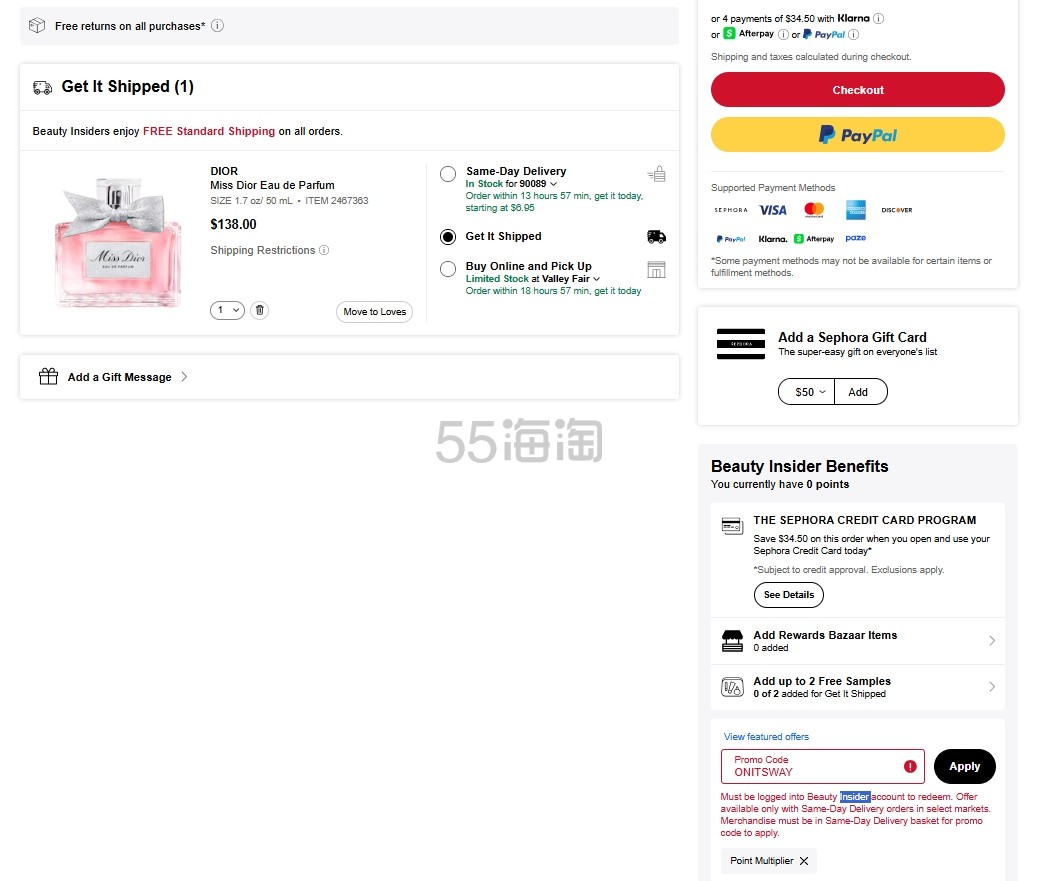Open the $50 gift card amount dropdown
Image resolution: width=1038 pixels, height=881 pixels.
[806, 392]
